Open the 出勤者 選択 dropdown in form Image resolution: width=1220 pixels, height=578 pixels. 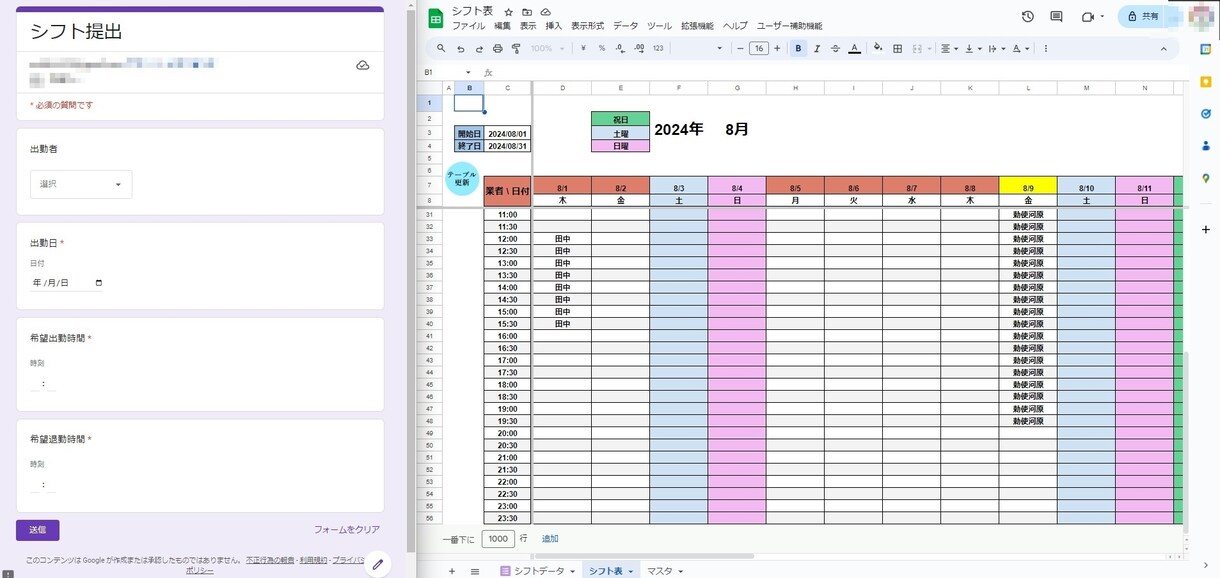[x=81, y=184]
